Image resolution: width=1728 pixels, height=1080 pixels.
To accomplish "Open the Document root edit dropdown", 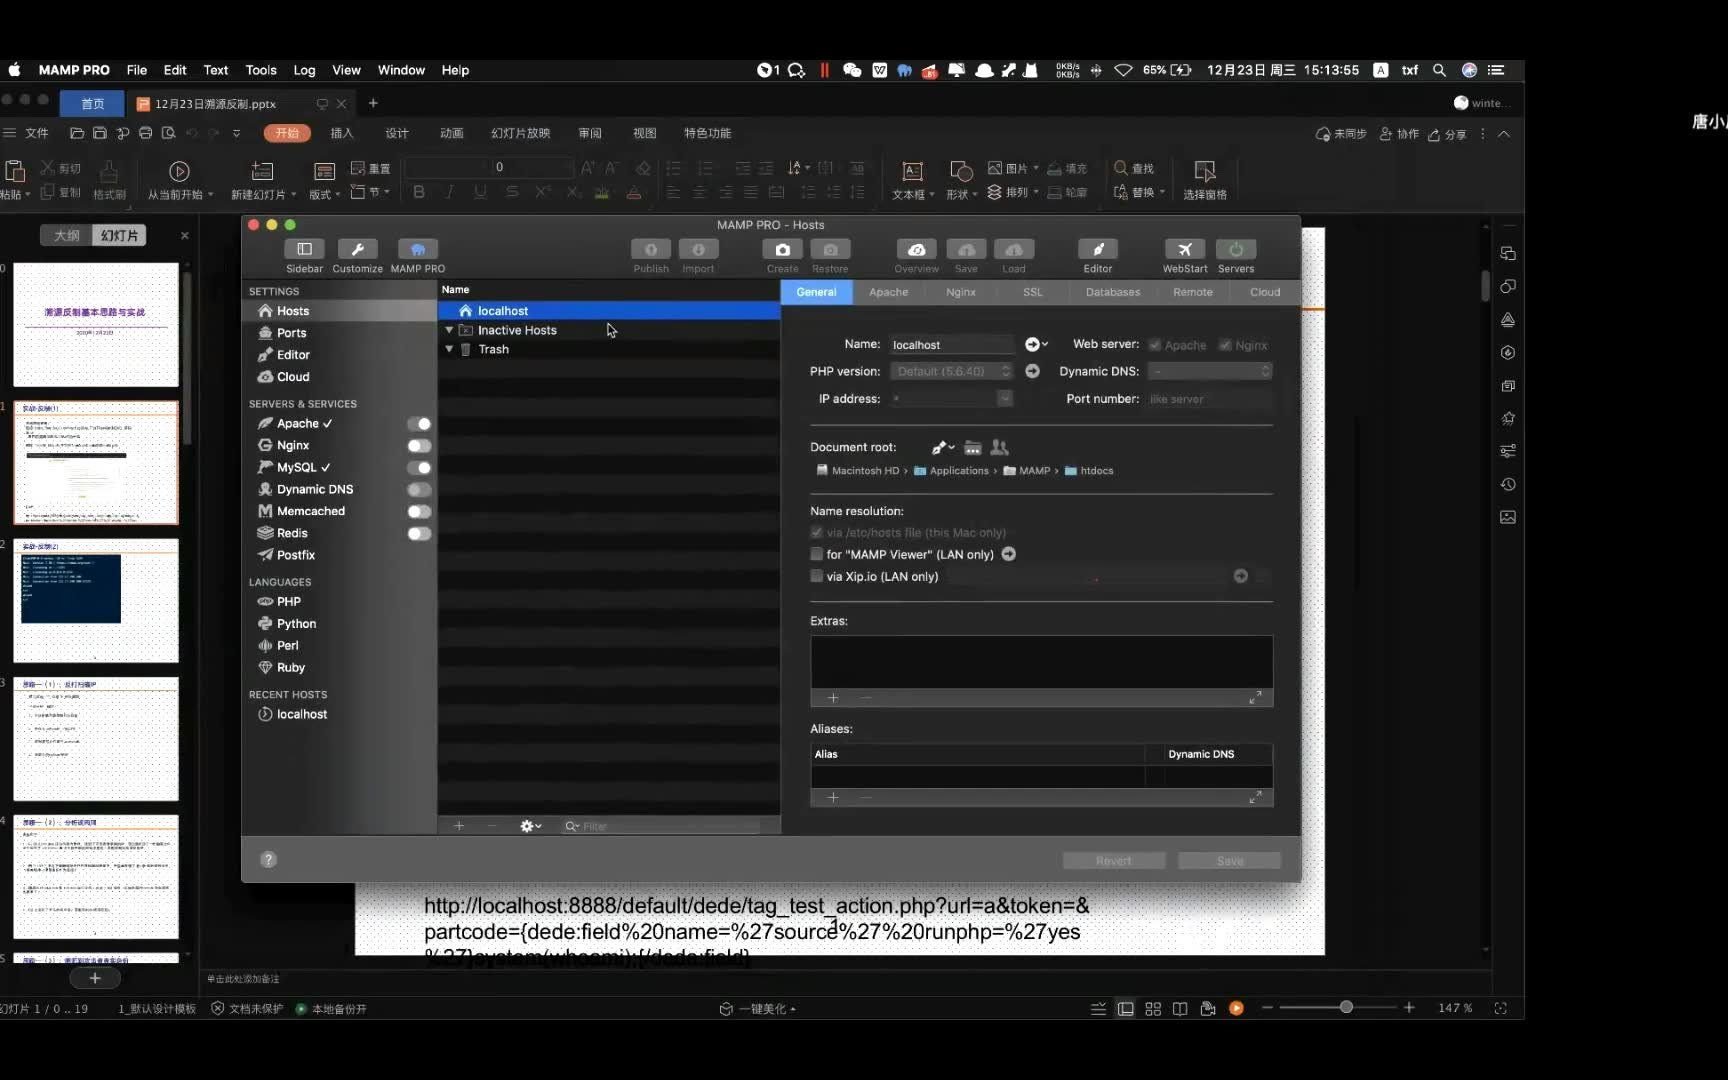I will coord(942,447).
